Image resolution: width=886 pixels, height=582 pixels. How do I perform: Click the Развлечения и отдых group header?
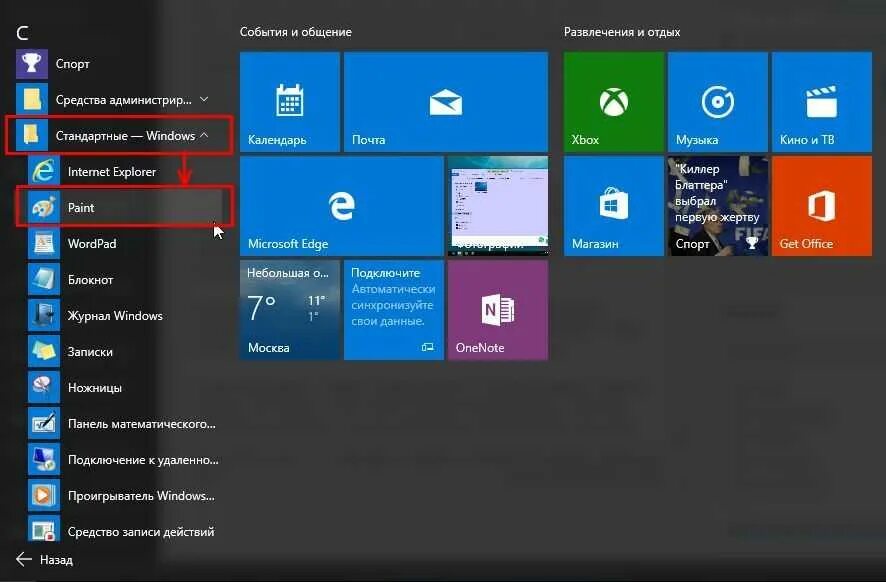tap(622, 32)
